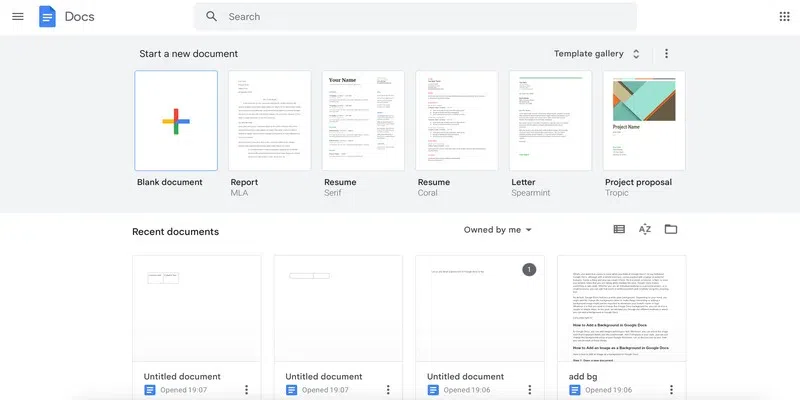Click the search magnifier icon

[211, 16]
